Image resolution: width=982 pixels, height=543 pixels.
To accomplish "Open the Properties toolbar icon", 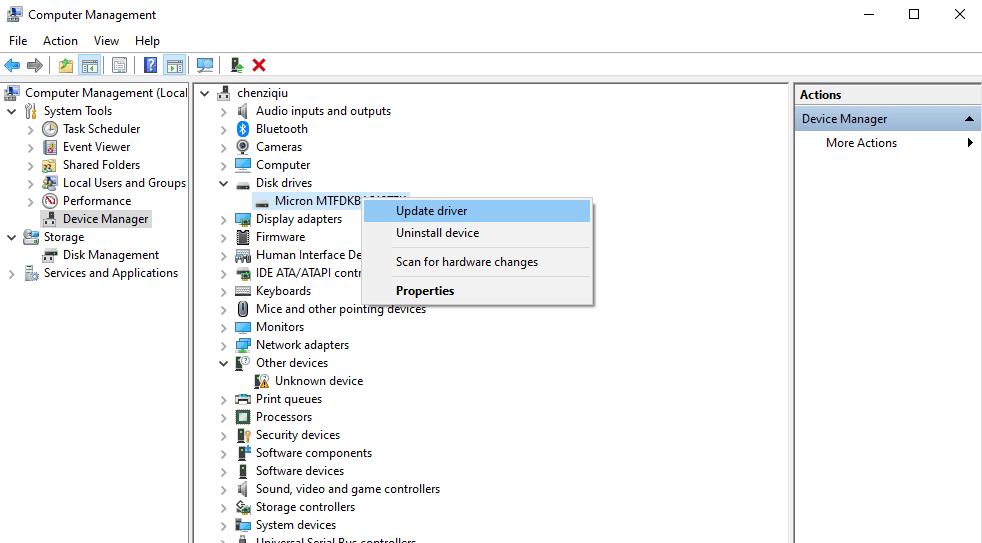I will point(119,66).
